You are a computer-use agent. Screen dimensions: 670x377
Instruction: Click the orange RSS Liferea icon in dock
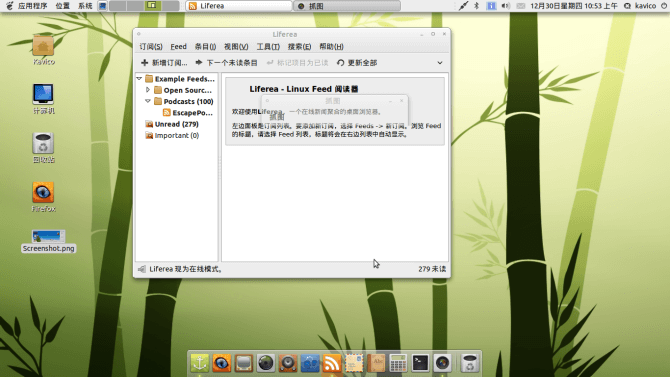[332, 363]
